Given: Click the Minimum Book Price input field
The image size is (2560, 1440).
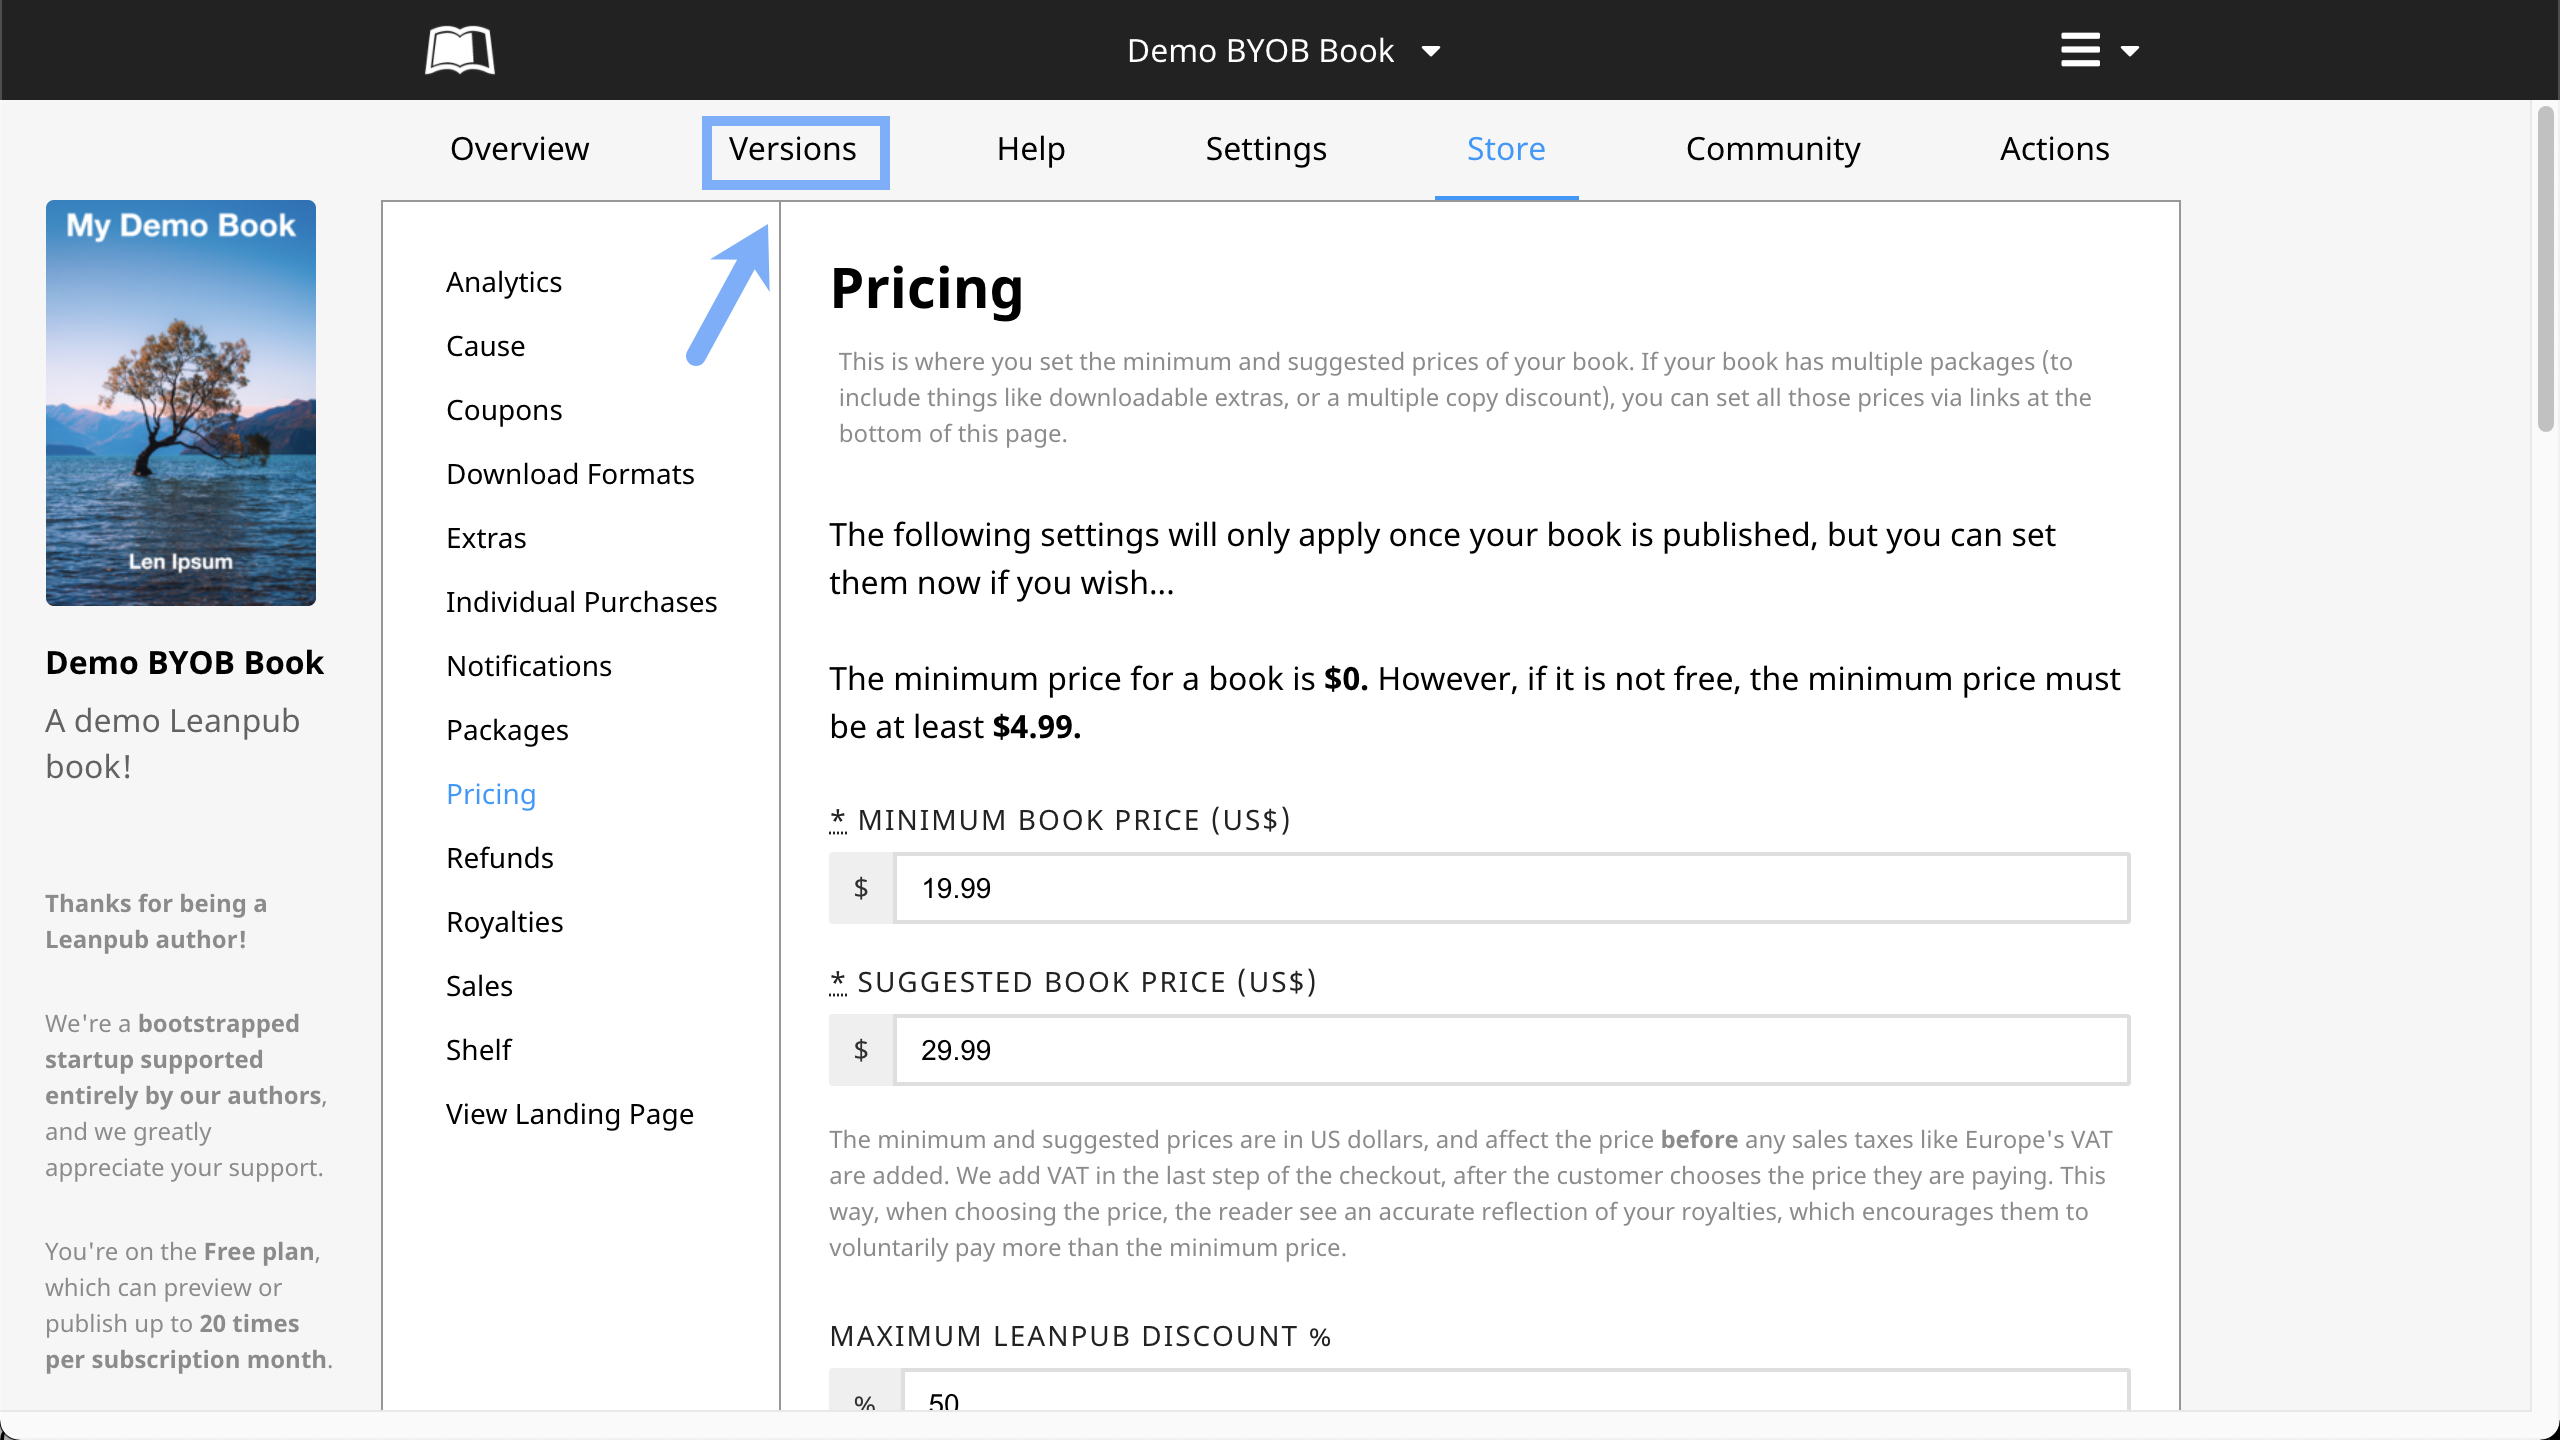Looking at the screenshot, I should click(1510, 888).
